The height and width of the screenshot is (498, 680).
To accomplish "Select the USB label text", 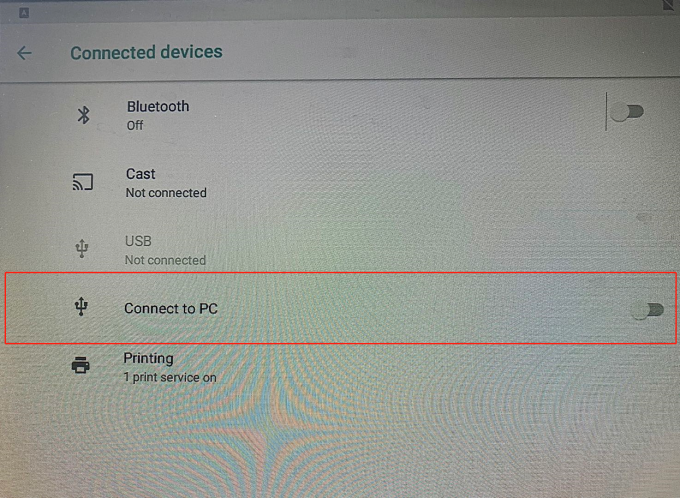I will (138, 241).
